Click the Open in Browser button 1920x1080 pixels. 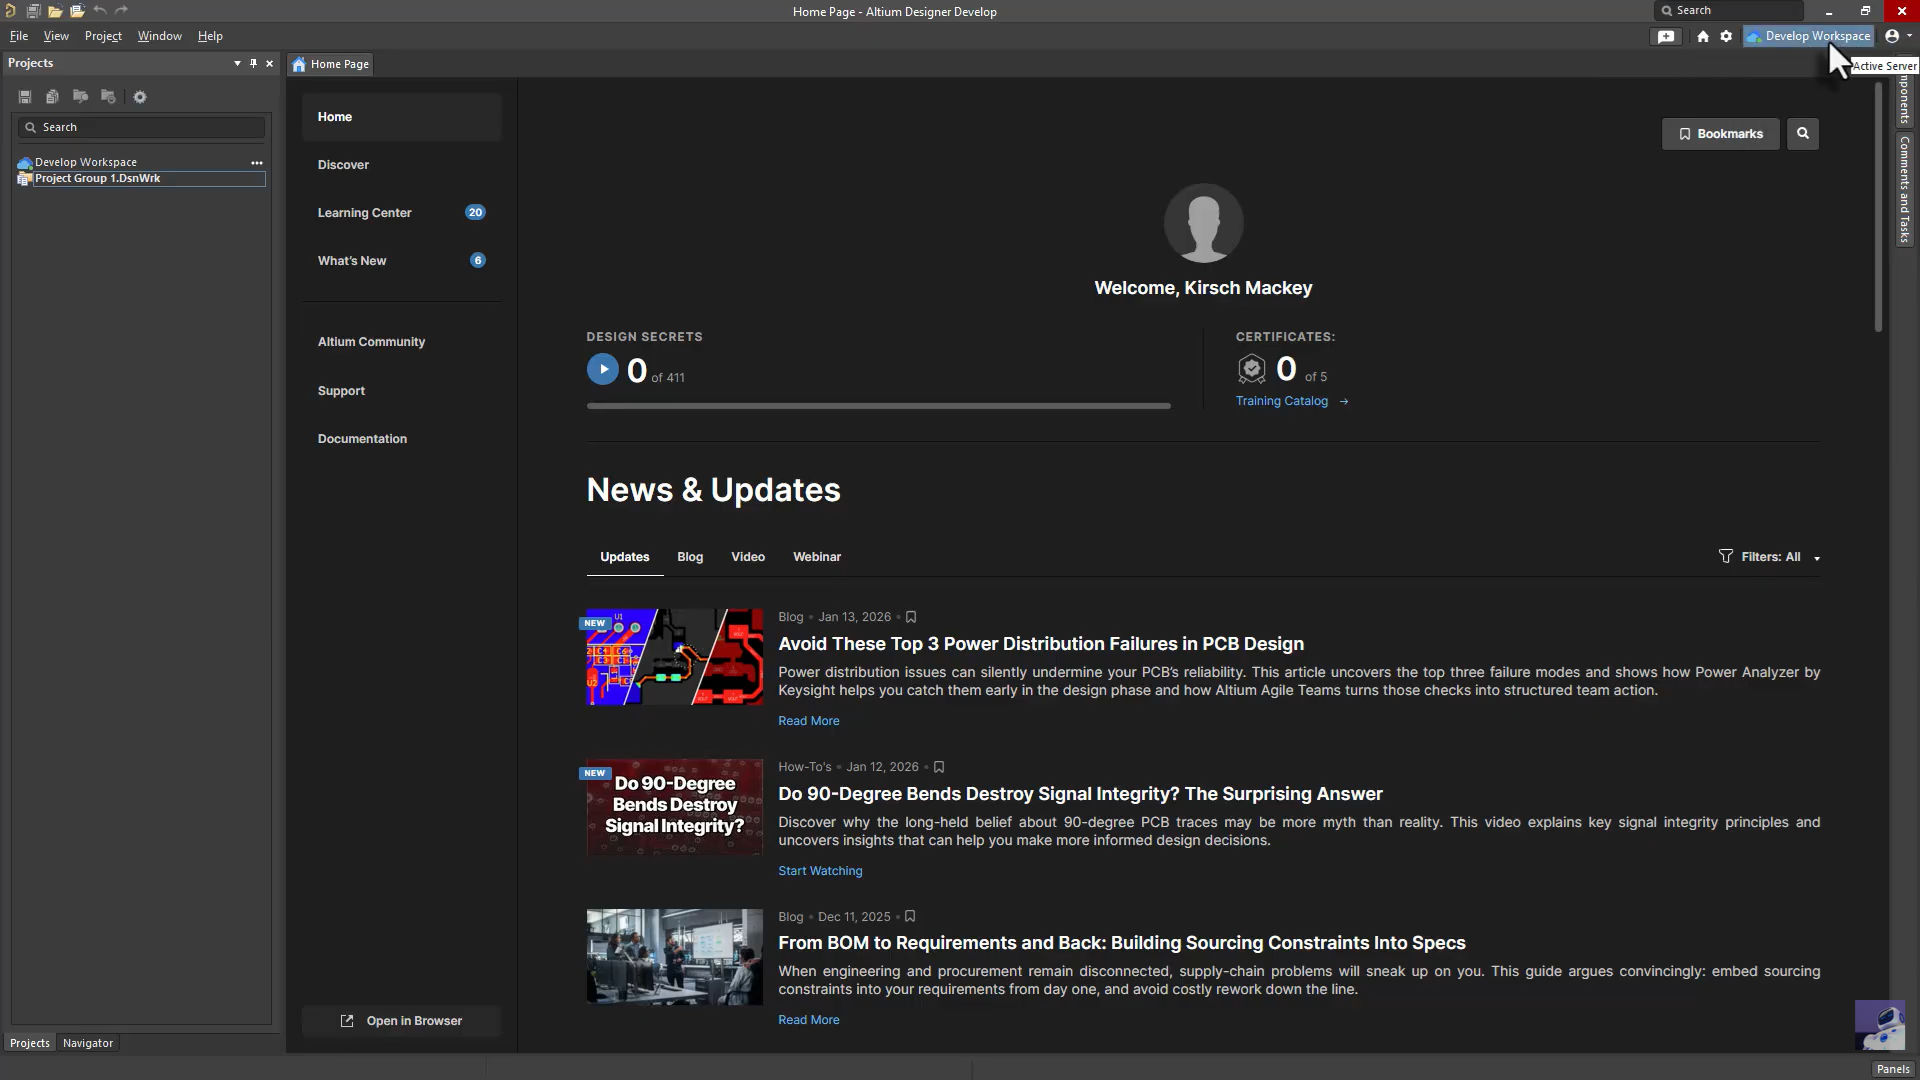[401, 1021]
